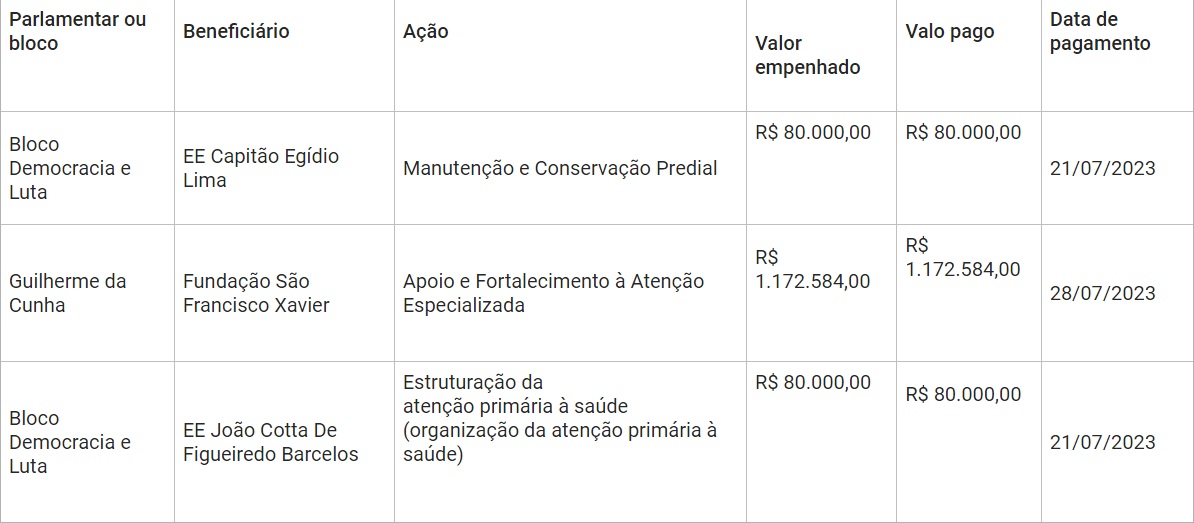Select the "Valor empenhado" header cell
This screenshot has height=523, width=1194.
point(807,55)
